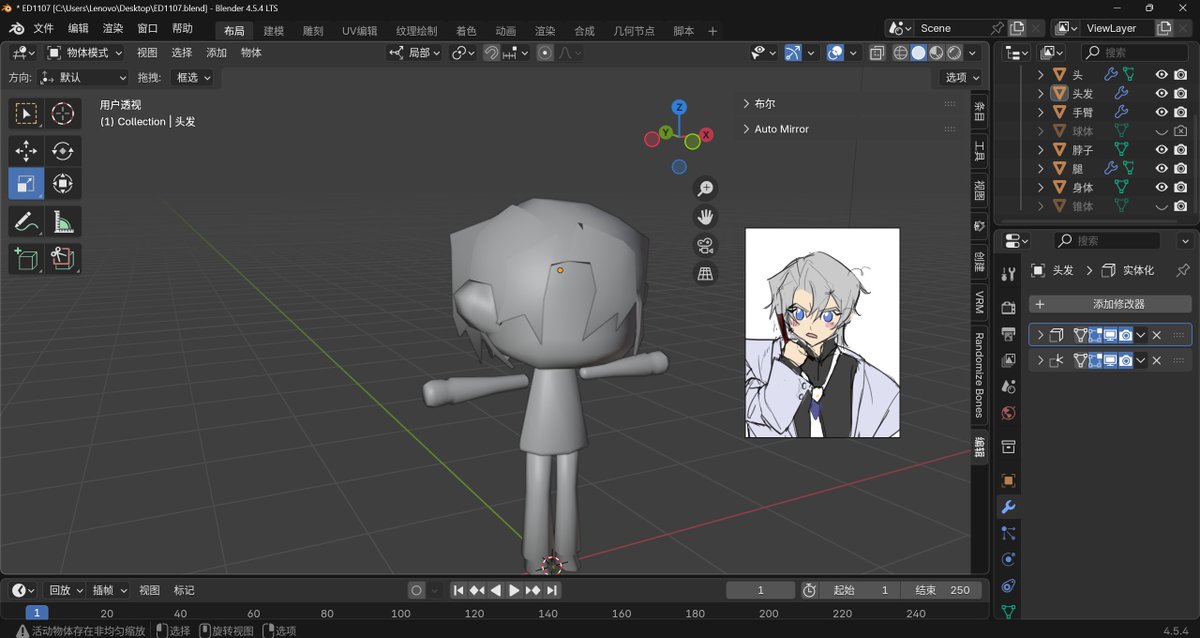Open the Physics properties tab
The width and height of the screenshot is (1200, 638).
[x=1008, y=560]
